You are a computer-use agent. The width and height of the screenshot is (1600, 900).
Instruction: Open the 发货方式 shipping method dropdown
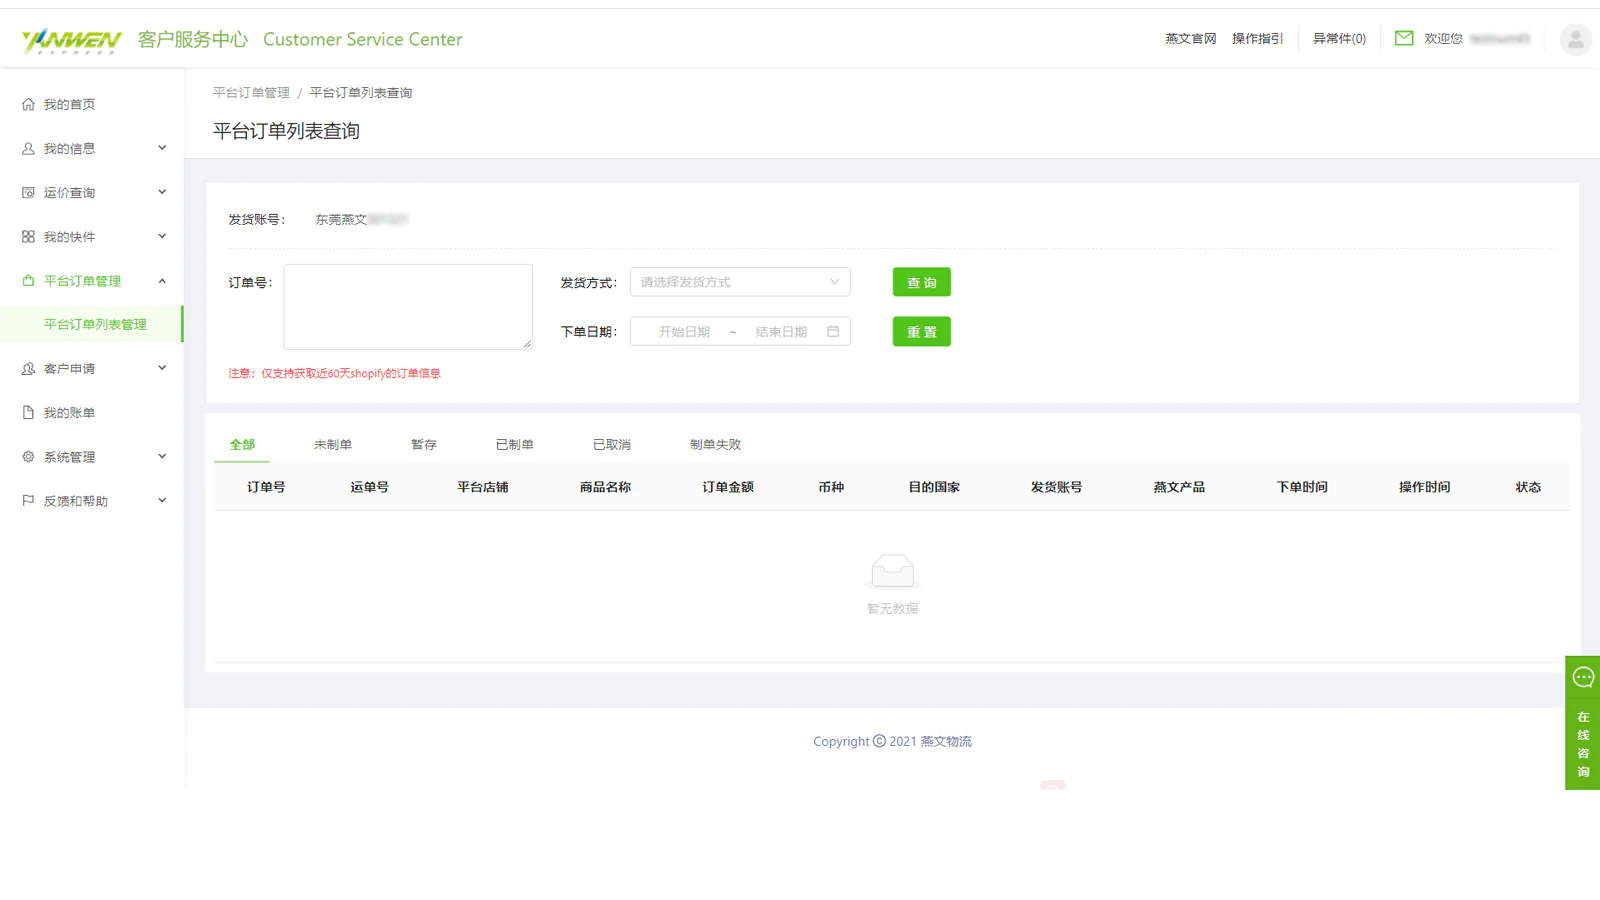pos(740,282)
